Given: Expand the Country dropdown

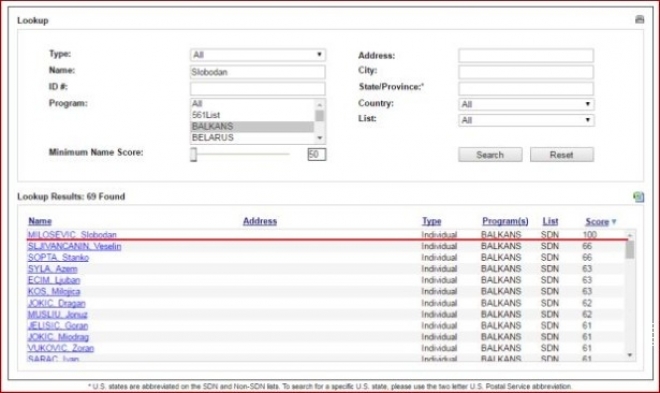Looking at the screenshot, I should (526, 104).
